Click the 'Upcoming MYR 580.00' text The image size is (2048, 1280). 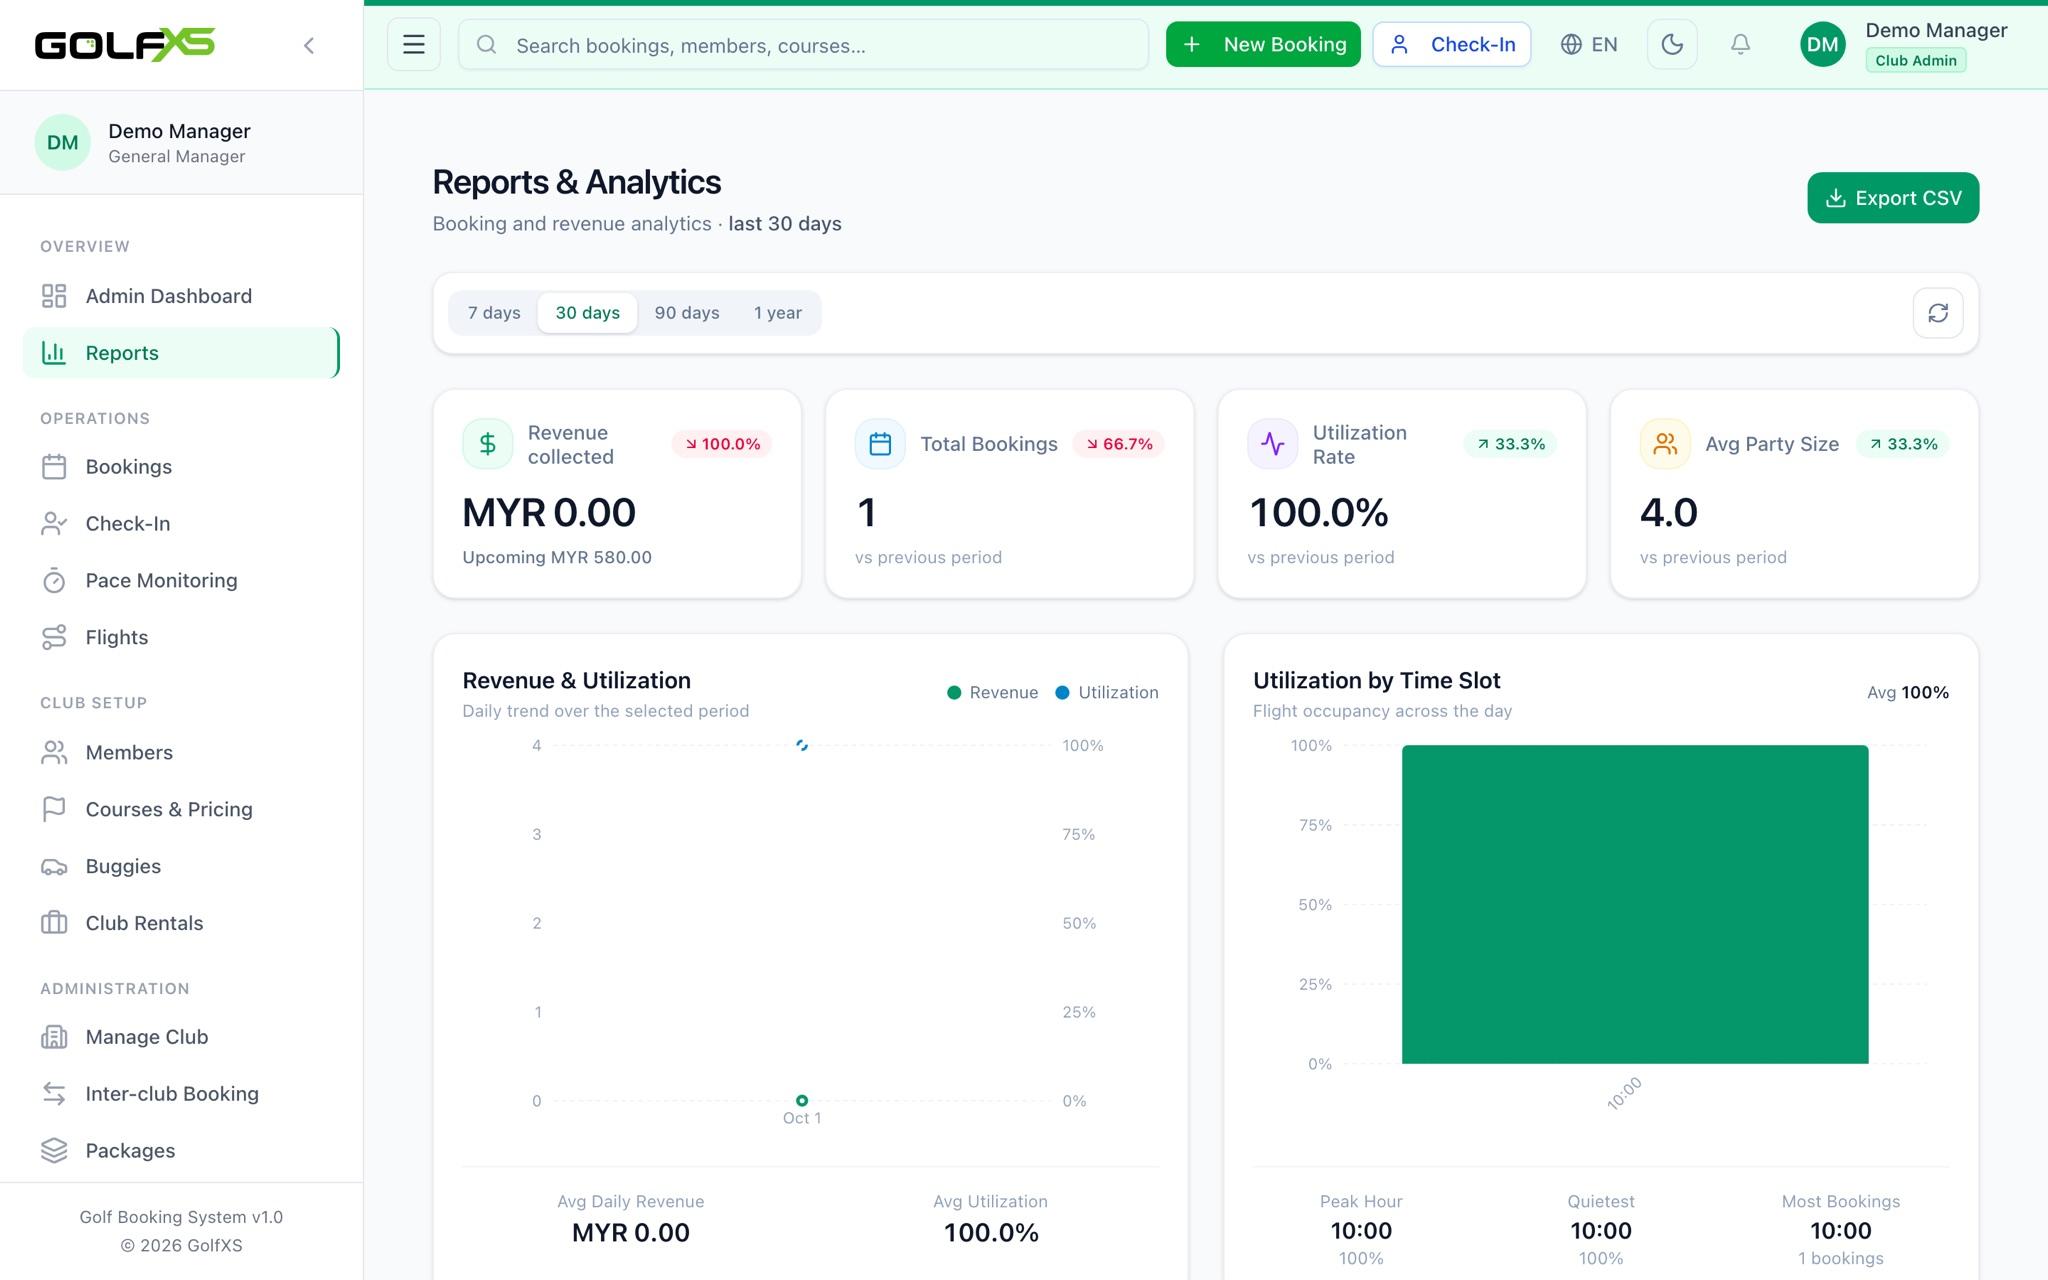tap(557, 558)
